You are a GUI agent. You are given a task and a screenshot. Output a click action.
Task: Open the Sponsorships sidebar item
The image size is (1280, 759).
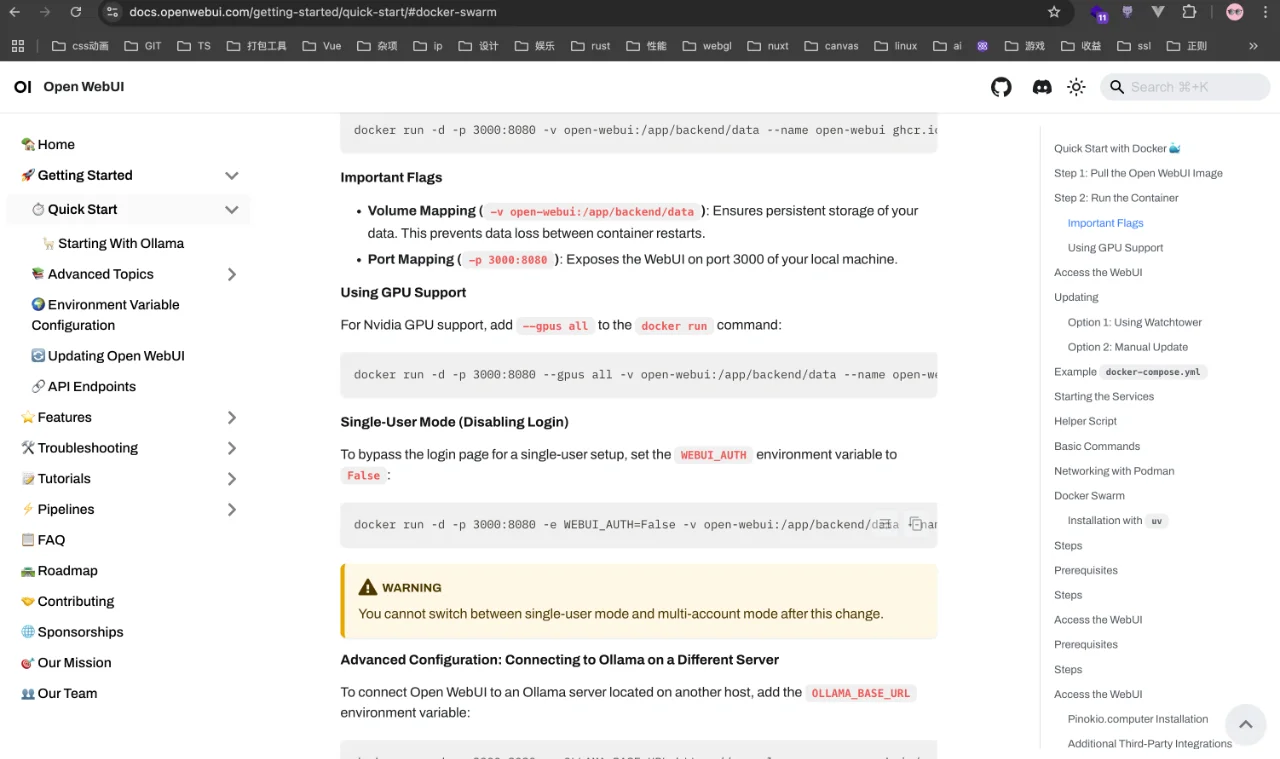(72, 632)
